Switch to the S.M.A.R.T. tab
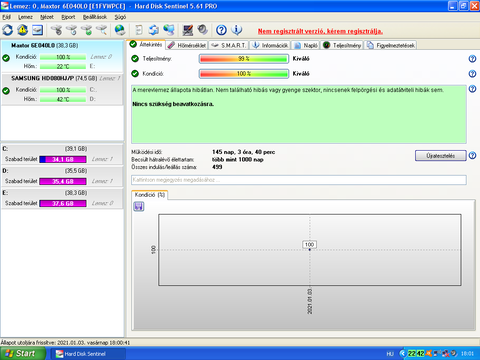Viewport: 480px width, 360px height. 229,45
